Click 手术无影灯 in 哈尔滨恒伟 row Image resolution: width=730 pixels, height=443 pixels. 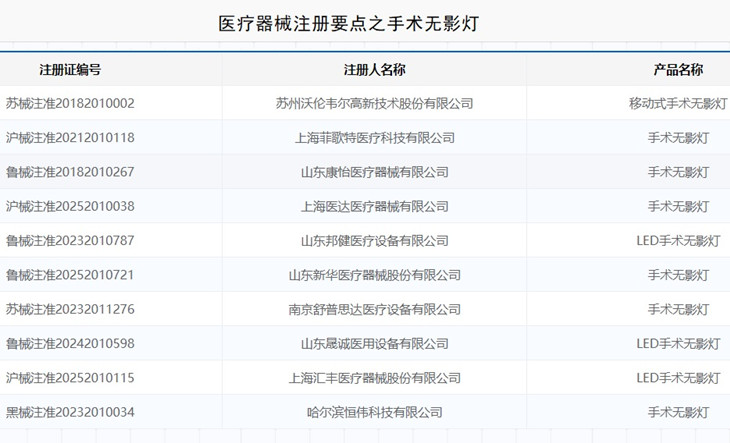tap(678, 412)
